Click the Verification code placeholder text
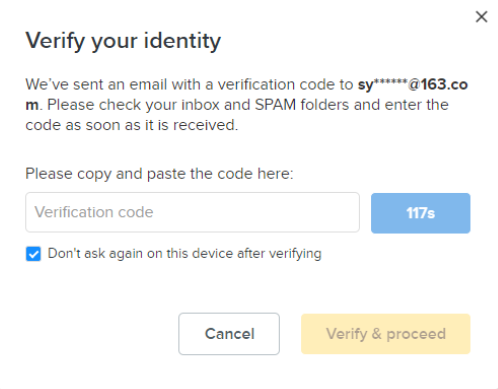498x389 pixels. coord(94,212)
